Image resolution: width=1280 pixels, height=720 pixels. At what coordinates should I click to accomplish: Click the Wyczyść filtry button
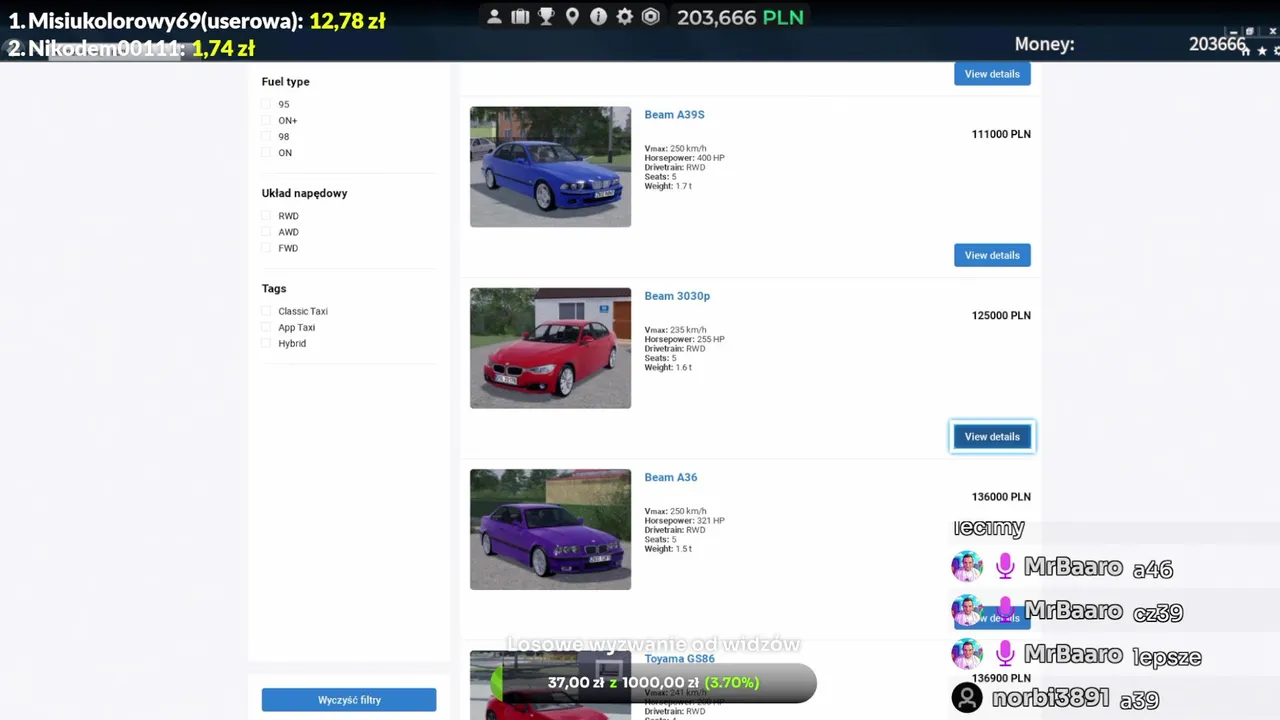click(349, 700)
